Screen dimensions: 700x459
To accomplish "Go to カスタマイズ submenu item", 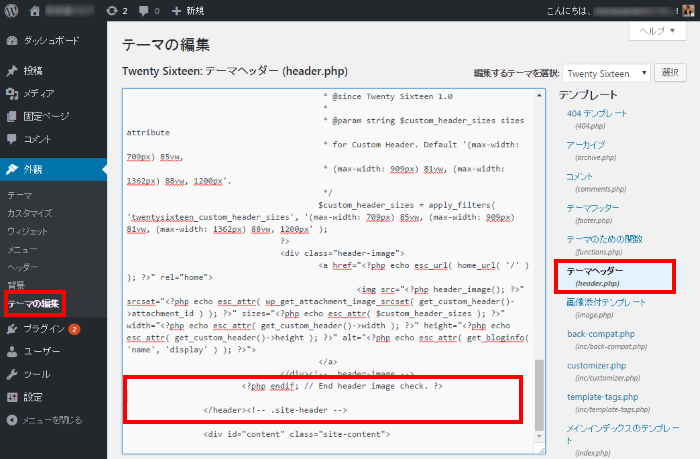I will [29, 213].
